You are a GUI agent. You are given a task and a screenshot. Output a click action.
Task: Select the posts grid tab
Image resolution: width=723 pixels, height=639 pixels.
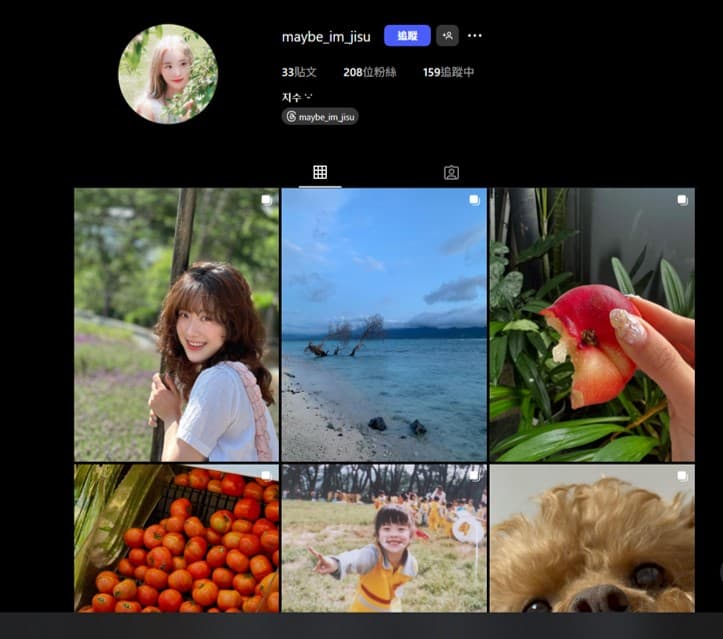pos(320,172)
